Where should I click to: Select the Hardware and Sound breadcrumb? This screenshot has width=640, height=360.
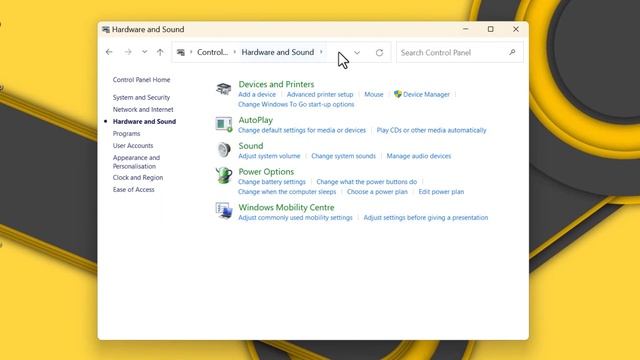coord(278,52)
